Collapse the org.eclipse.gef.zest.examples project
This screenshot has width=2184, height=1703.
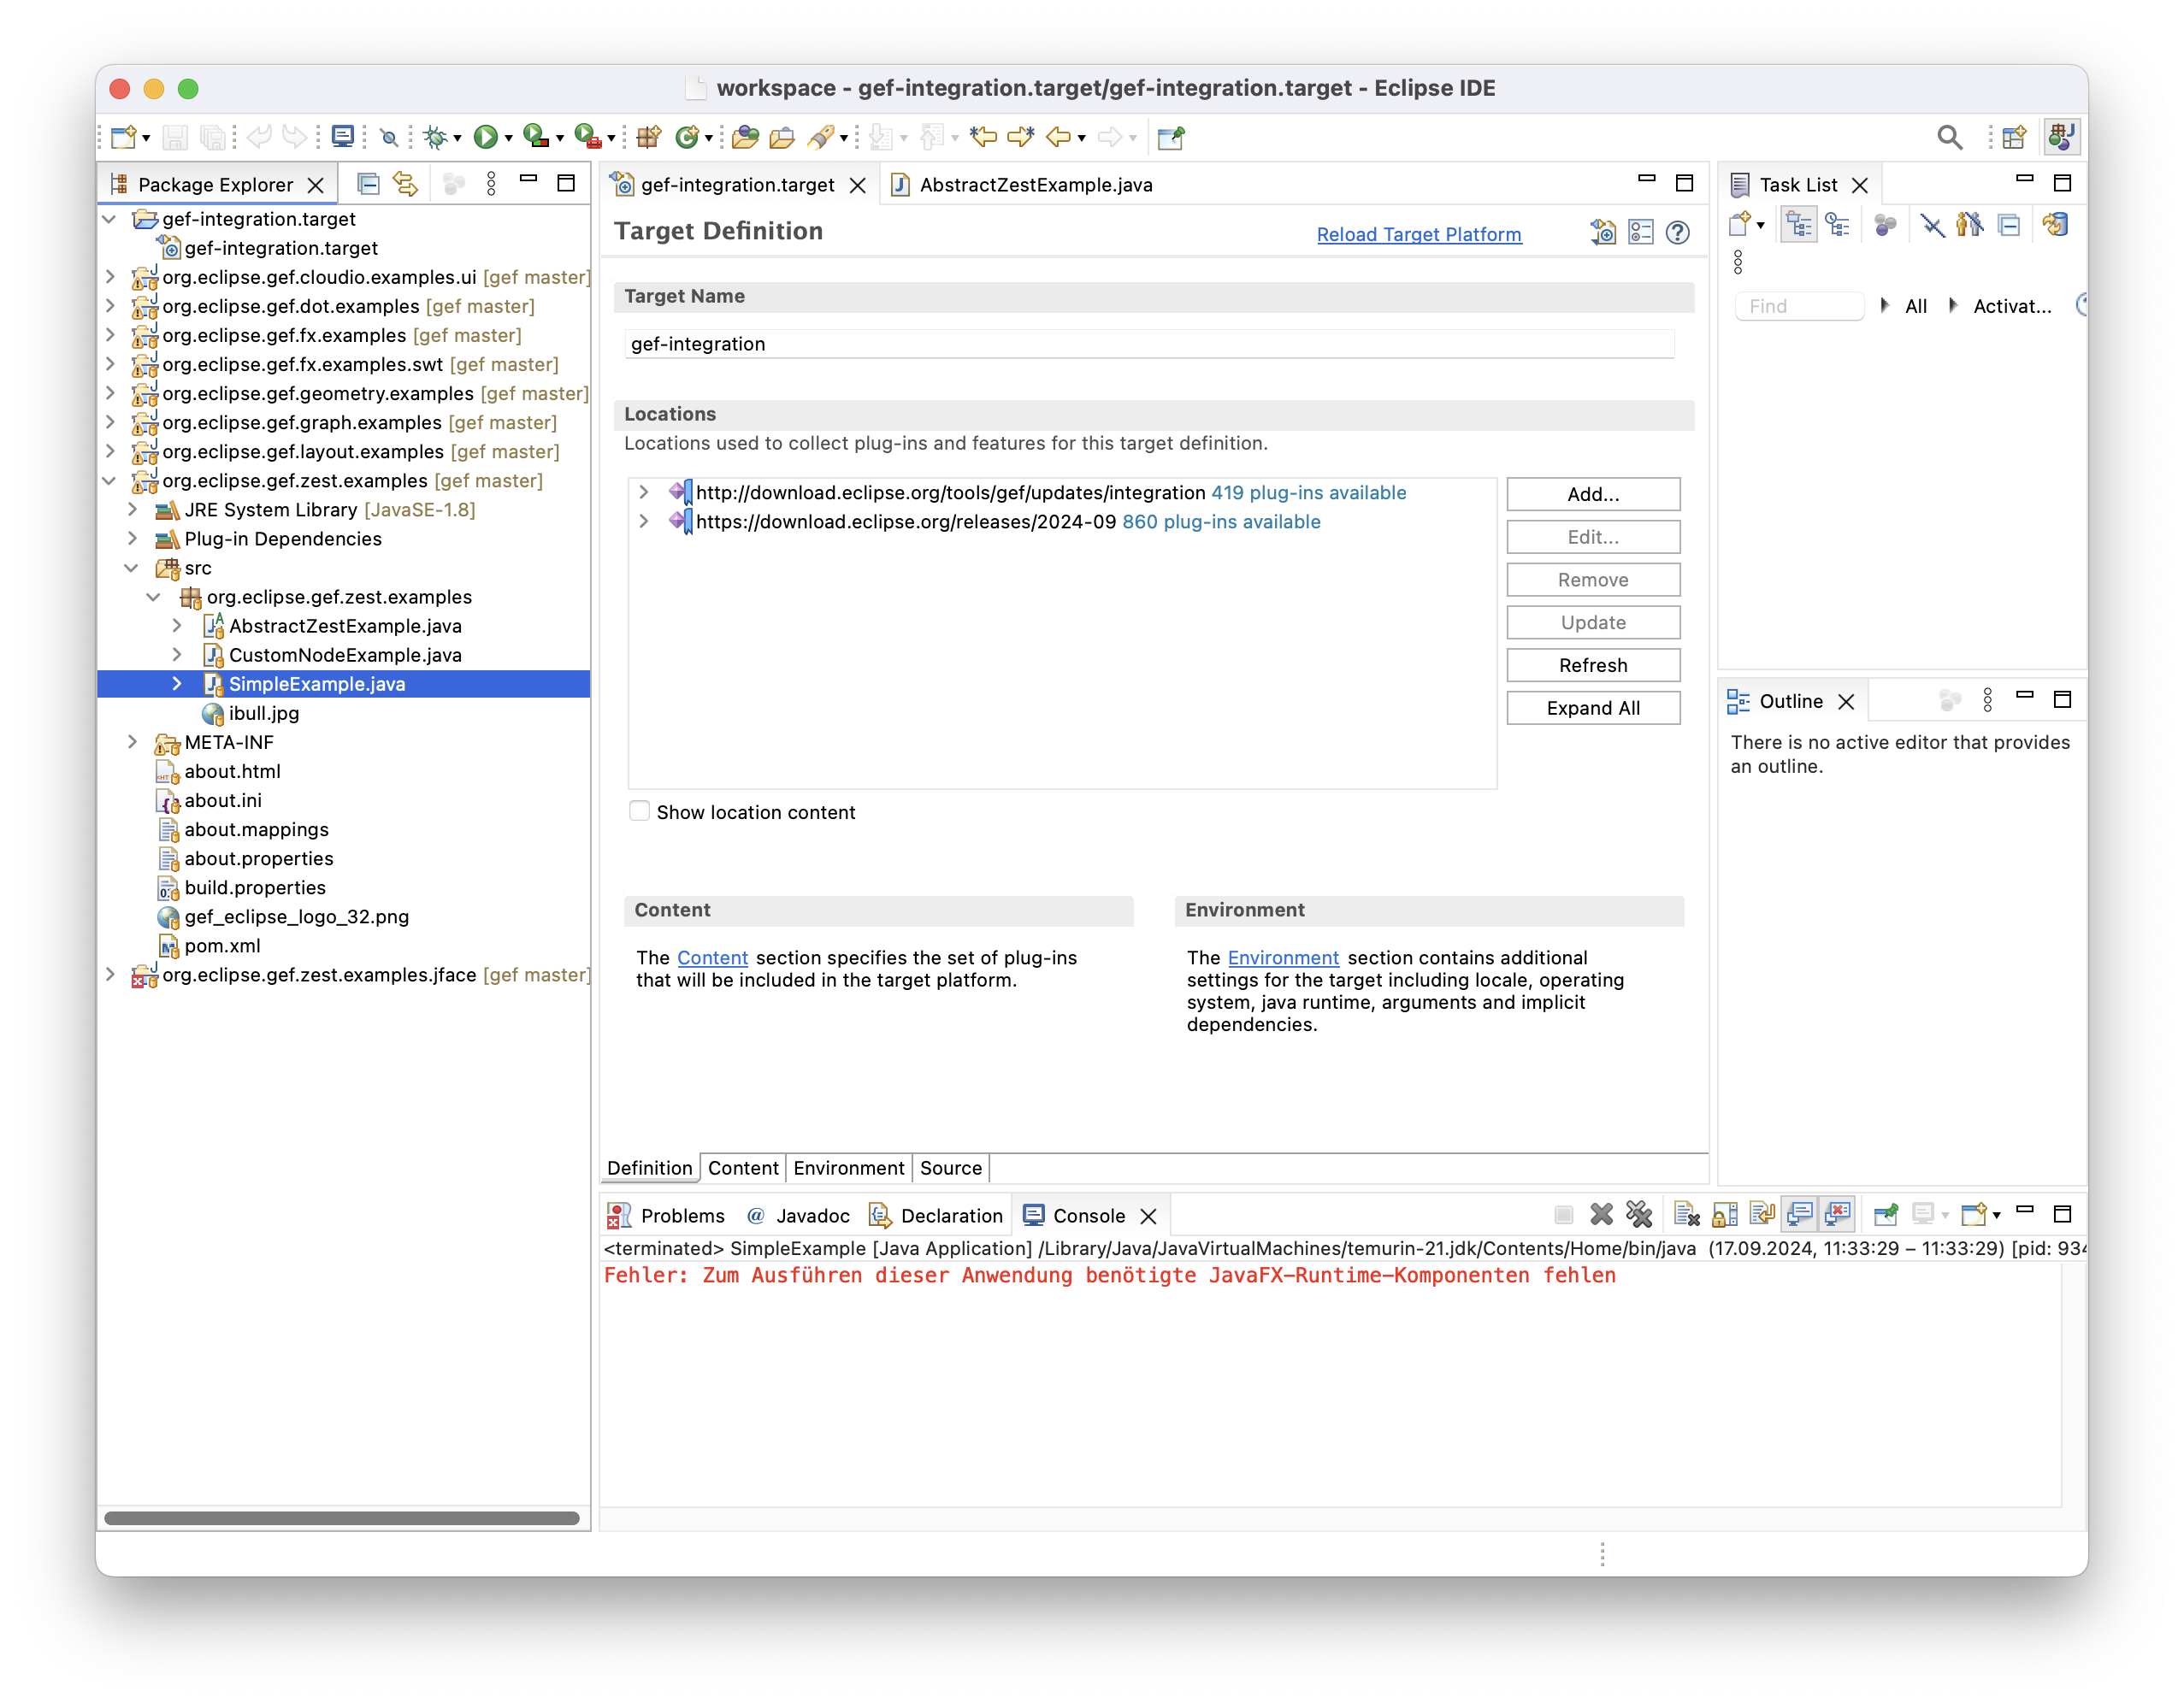110,481
